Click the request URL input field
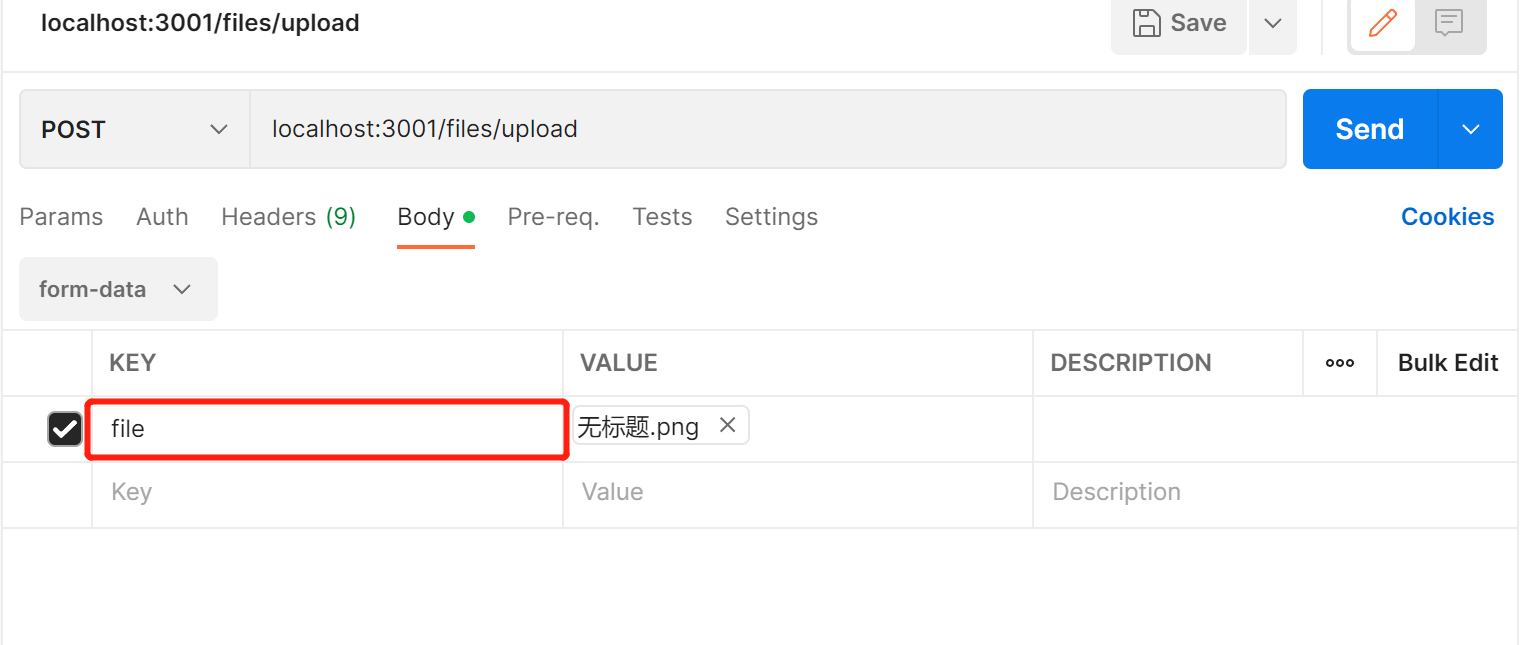The image size is (1539, 645). click(767, 129)
